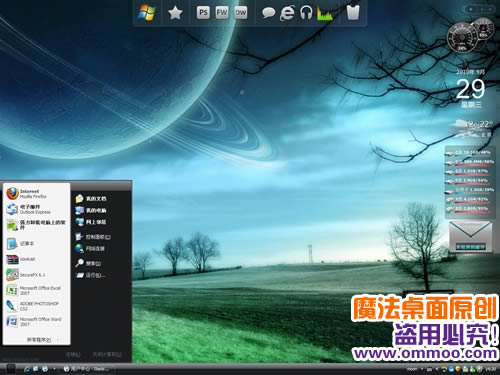Open the chat speech bubble dock icon
This screenshot has height=375, width=500.
click(x=268, y=13)
